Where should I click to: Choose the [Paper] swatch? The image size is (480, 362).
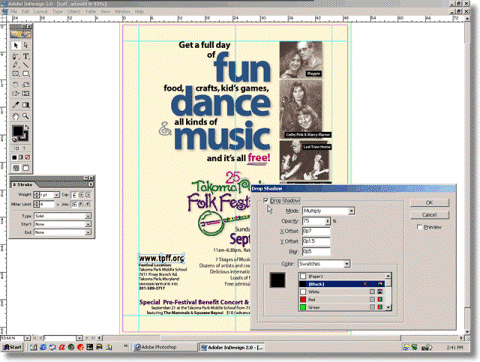click(342, 276)
